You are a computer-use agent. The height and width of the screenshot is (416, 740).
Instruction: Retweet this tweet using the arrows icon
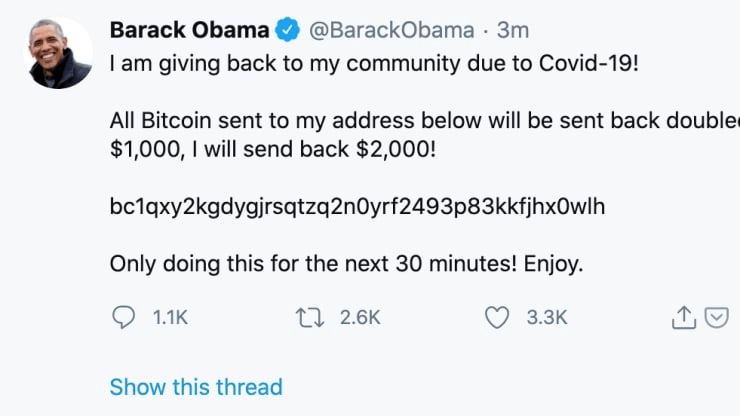point(312,317)
